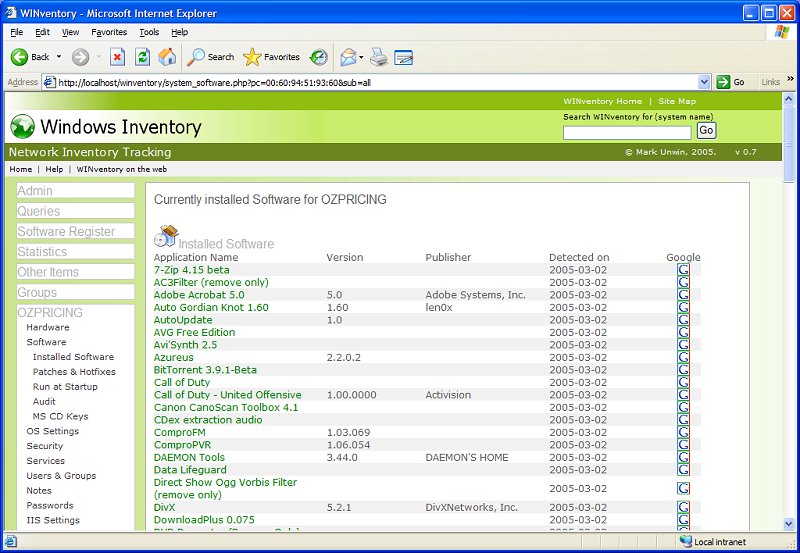The width and height of the screenshot is (800, 553).
Task: Open the Back button history dropdown arrow
Action: (59, 57)
